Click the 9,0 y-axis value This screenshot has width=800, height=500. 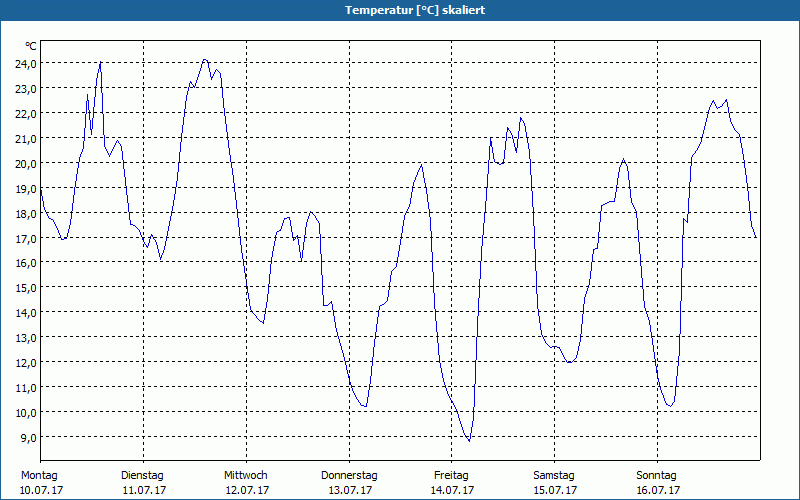28,438
